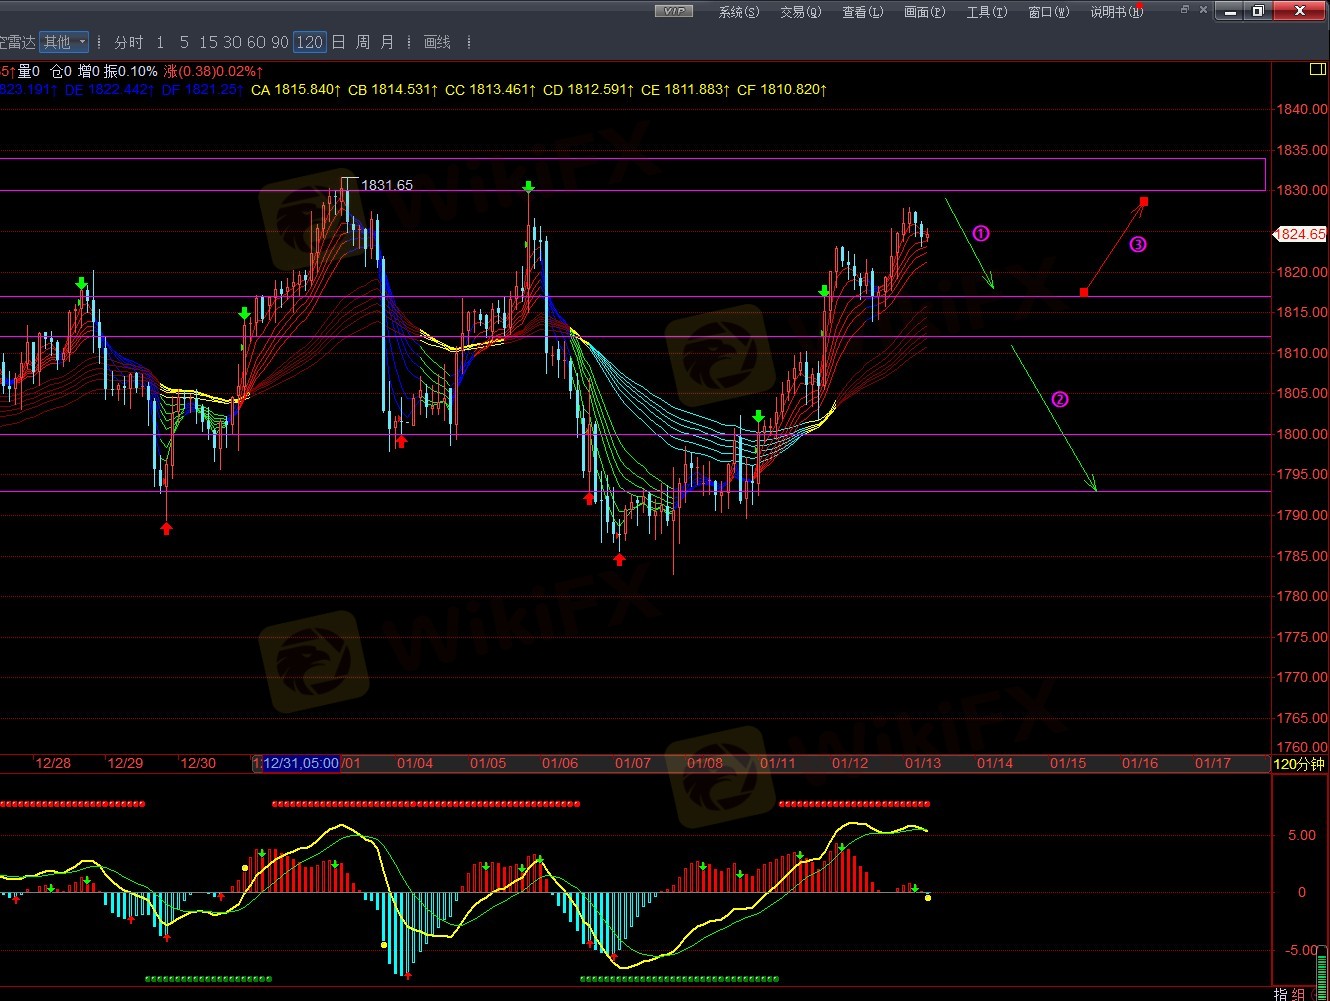Click the highlighted 12/31,05:00 time marker
The height and width of the screenshot is (1001, 1330).
coord(300,763)
